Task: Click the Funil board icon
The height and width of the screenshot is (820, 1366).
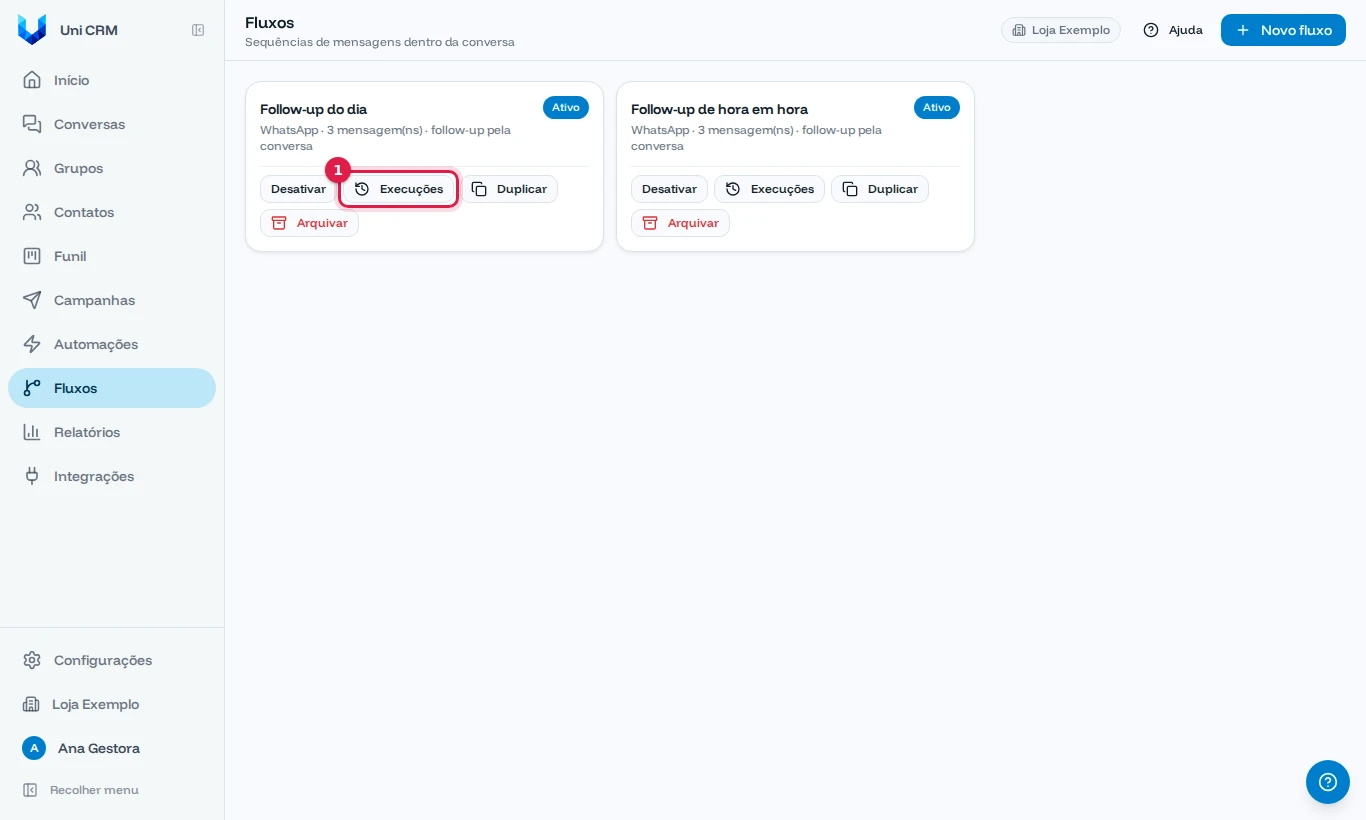Action: pos(32,256)
